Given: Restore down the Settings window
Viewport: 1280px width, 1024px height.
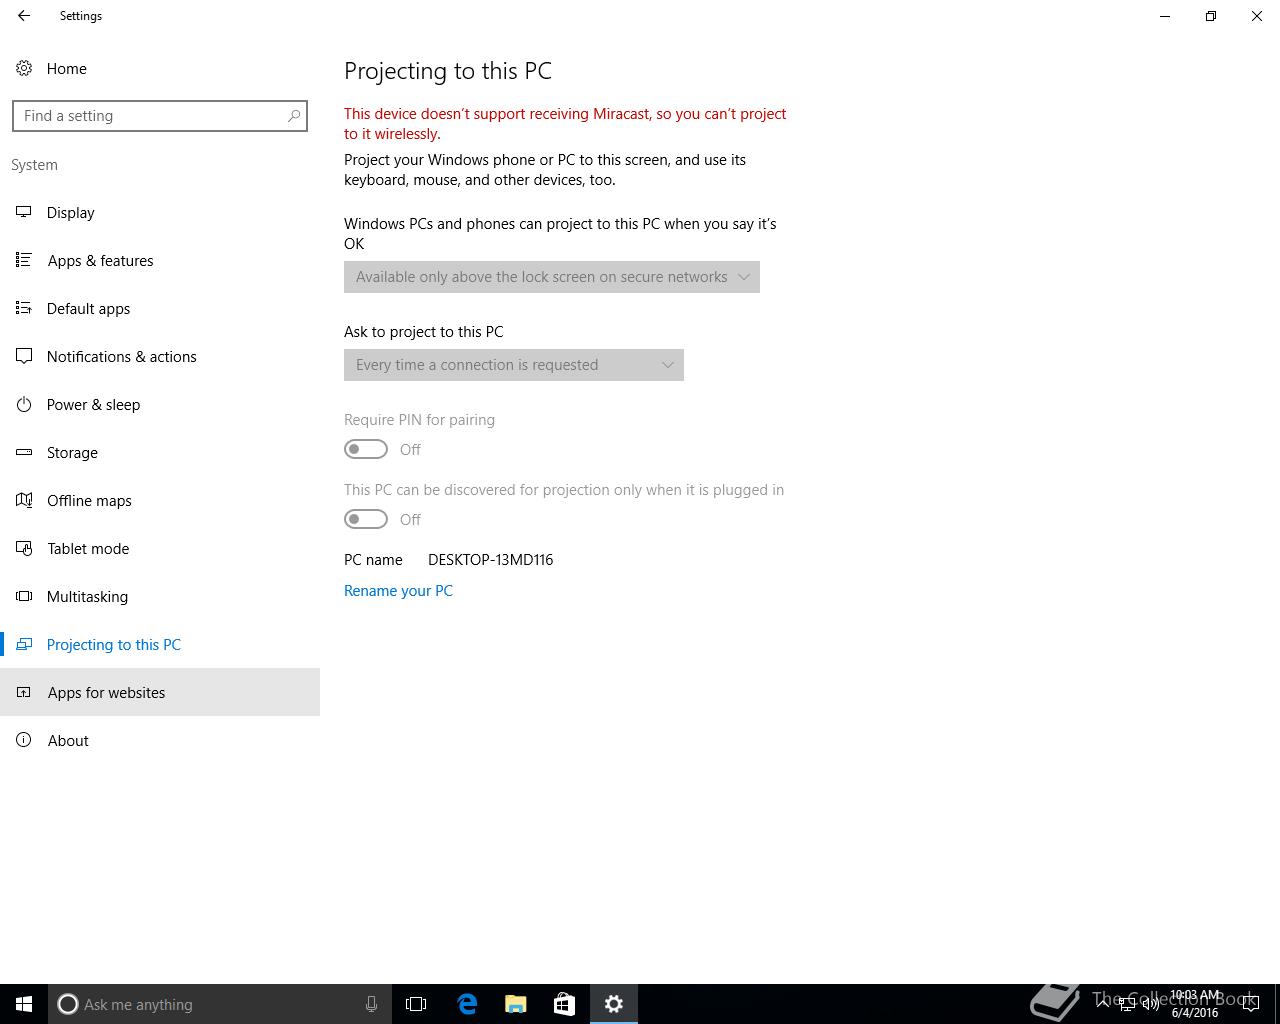Looking at the screenshot, I should [x=1211, y=16].
